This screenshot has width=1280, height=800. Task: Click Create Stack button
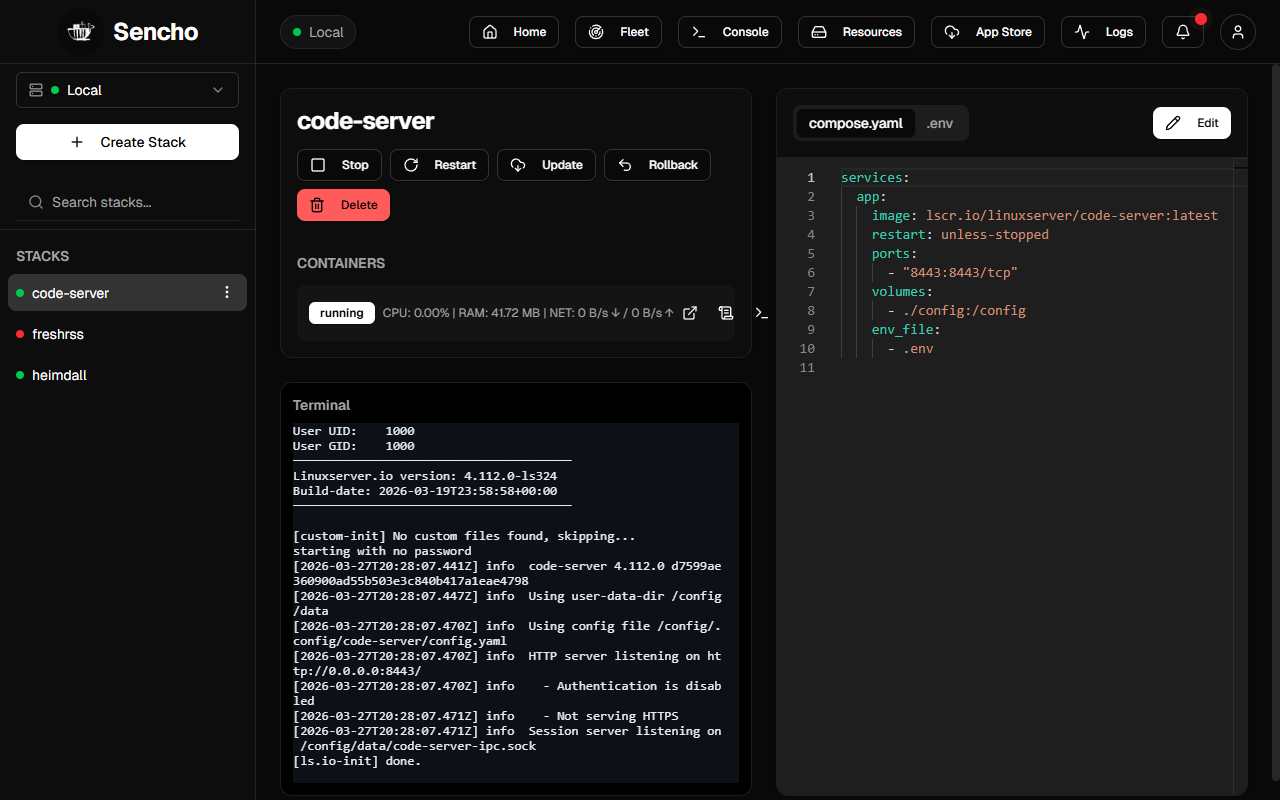coord(127,142)
